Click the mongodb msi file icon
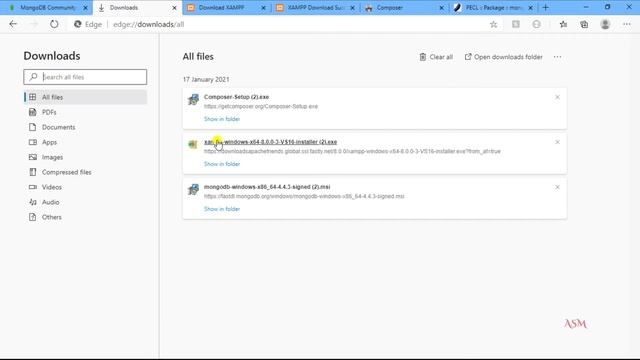The image size is (640, 360). coord(193,189)
